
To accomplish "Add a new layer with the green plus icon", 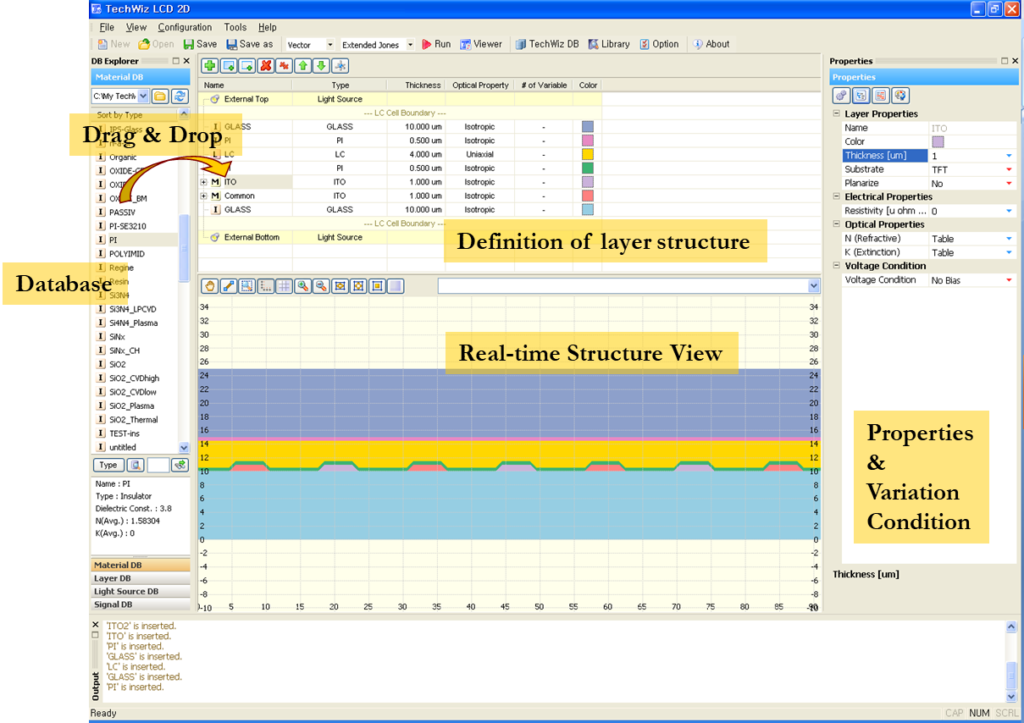I will (x=210, y=65).
